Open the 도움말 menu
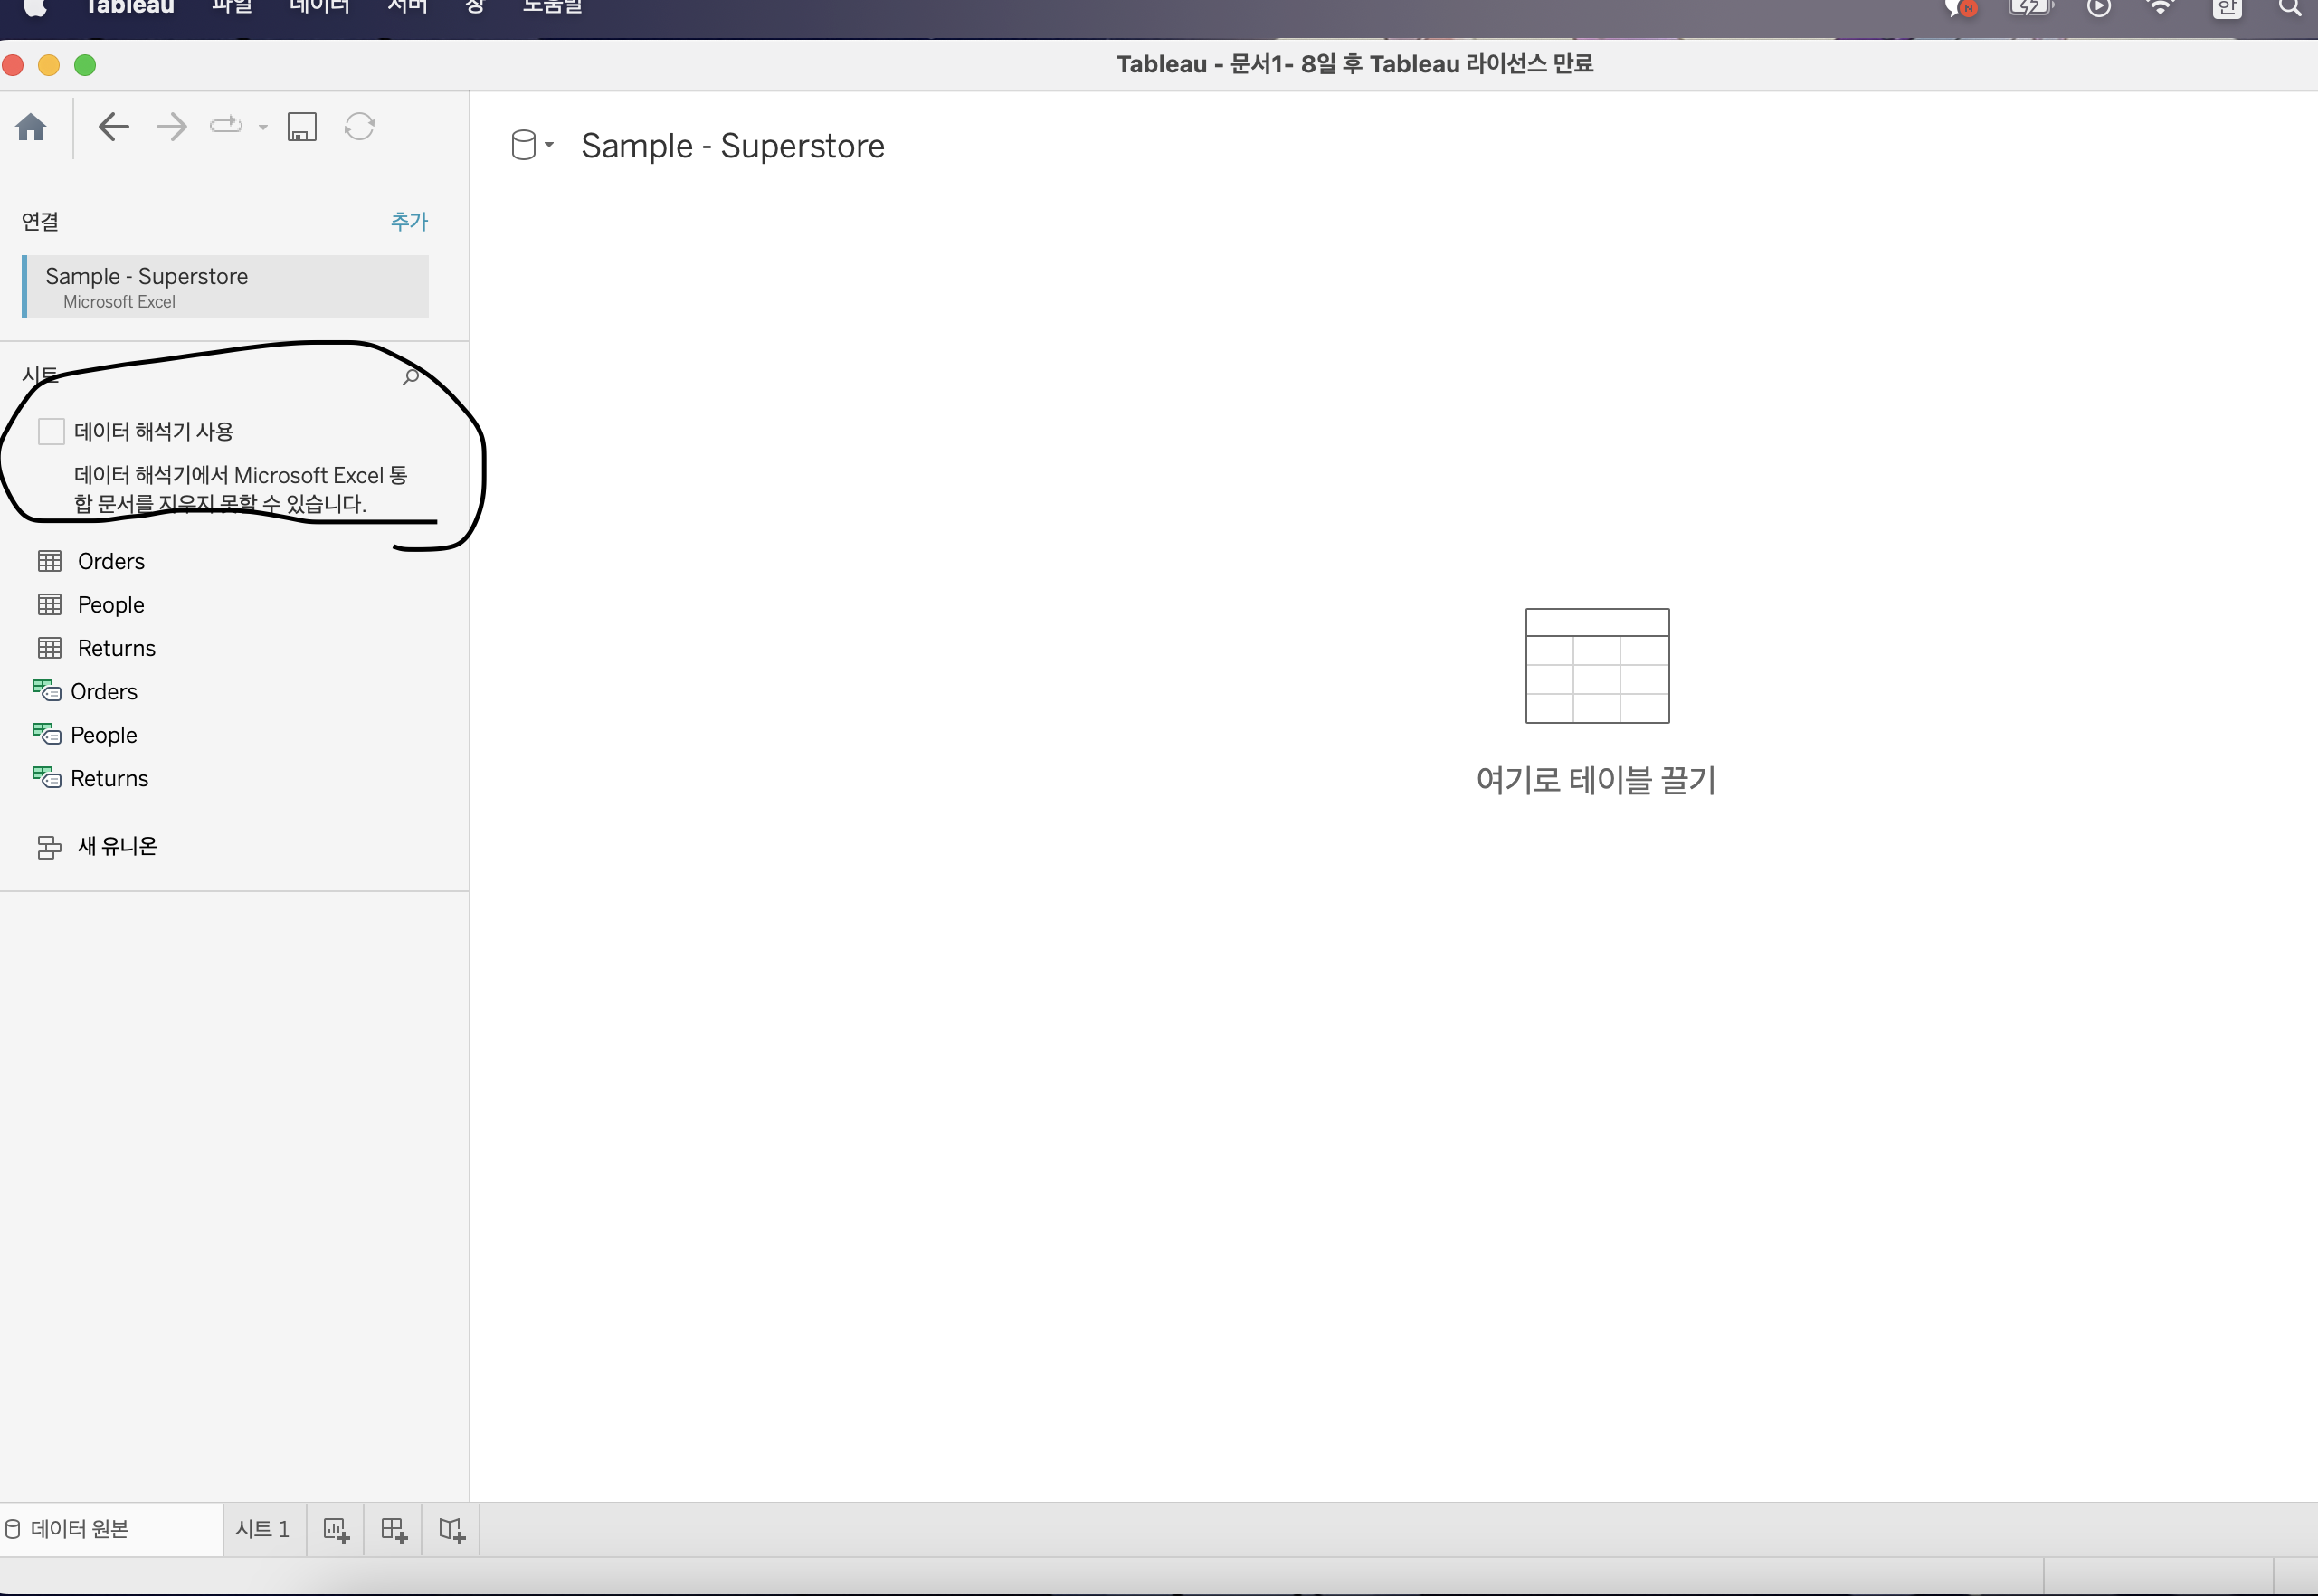2318x1596 pixels. pos(552,8)
